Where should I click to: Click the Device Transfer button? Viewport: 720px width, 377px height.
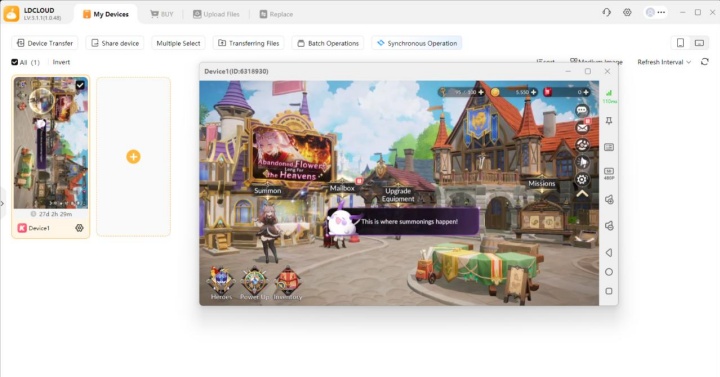pos(45,43)
